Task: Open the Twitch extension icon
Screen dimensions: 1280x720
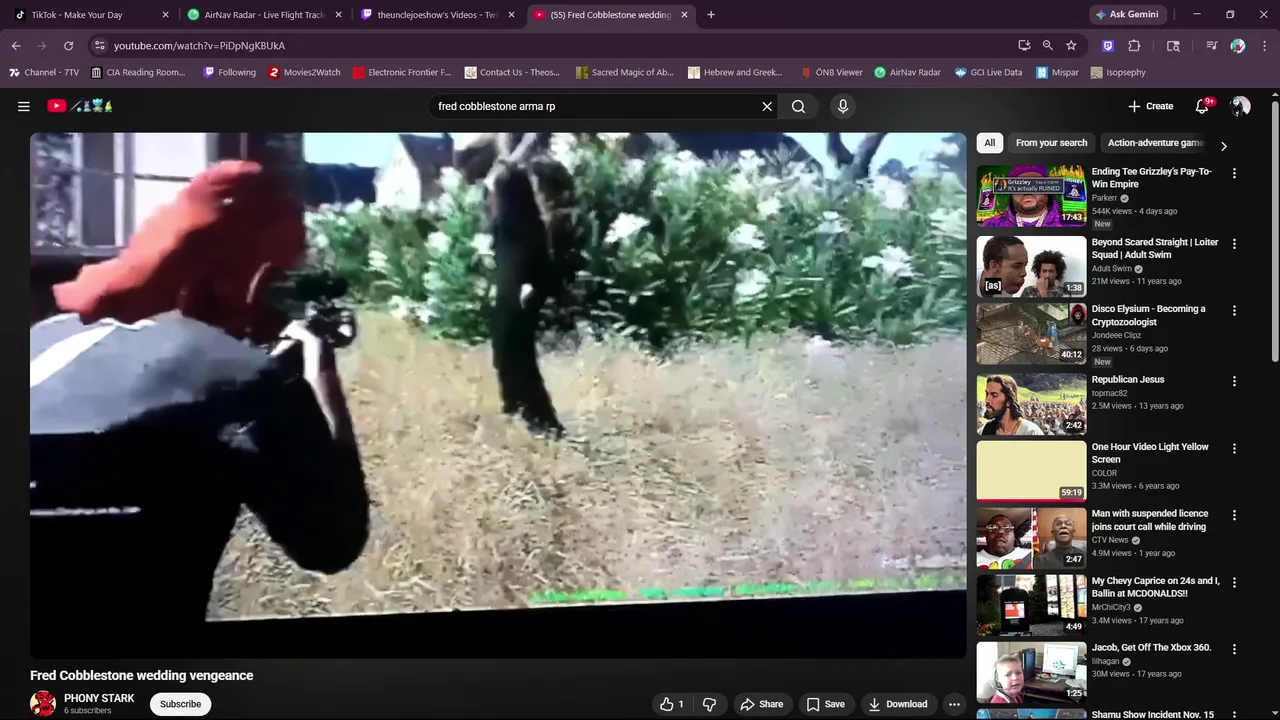Action: 1108,45
